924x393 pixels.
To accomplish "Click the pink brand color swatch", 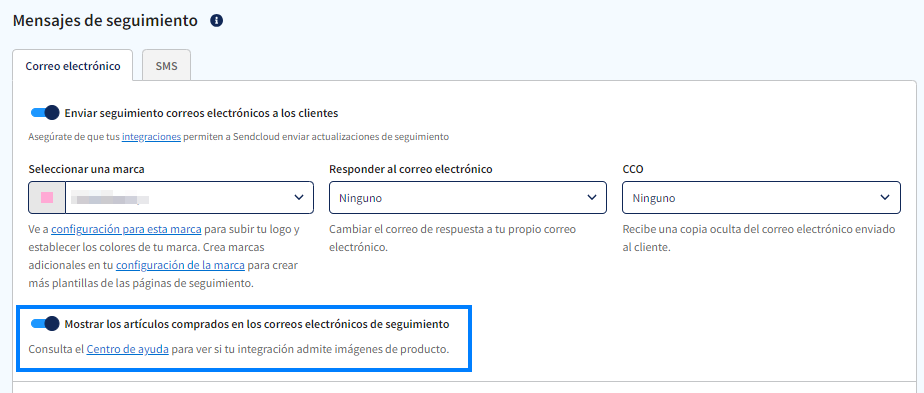I will pyautogui.click(x=47, y=197).
